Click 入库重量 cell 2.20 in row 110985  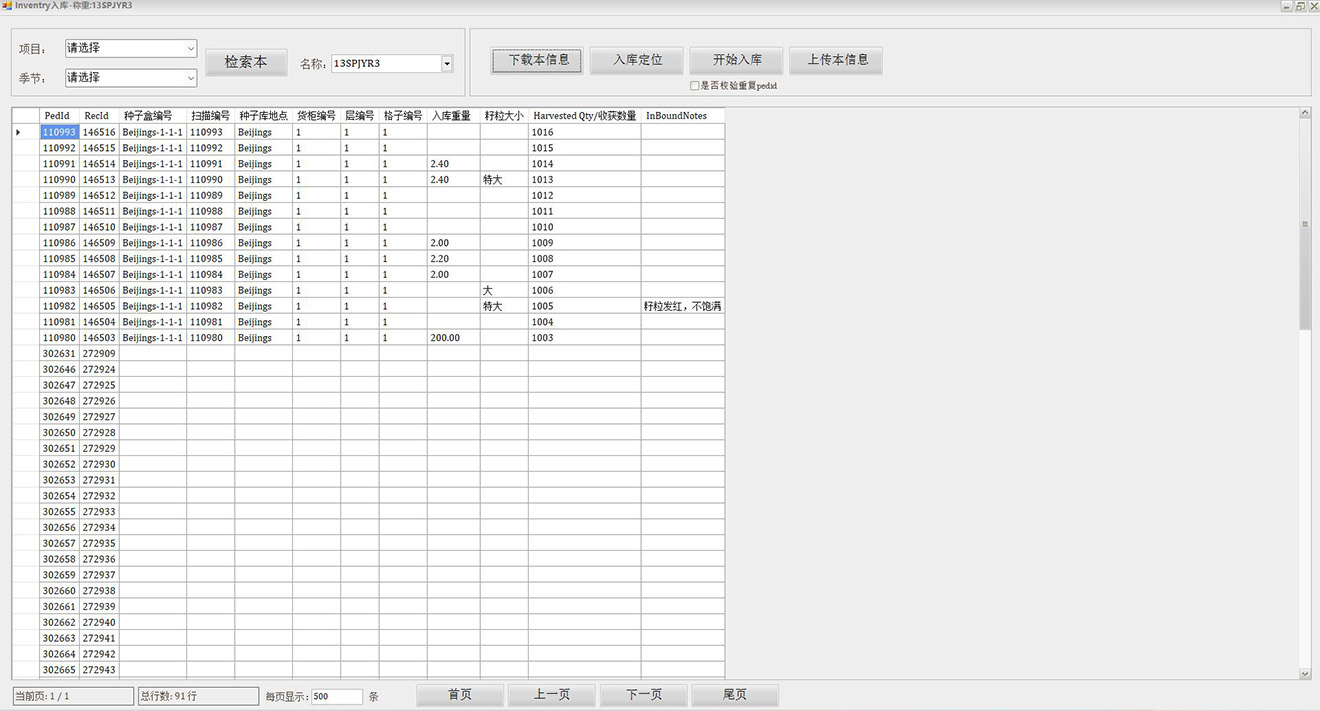tap(453, 259)
